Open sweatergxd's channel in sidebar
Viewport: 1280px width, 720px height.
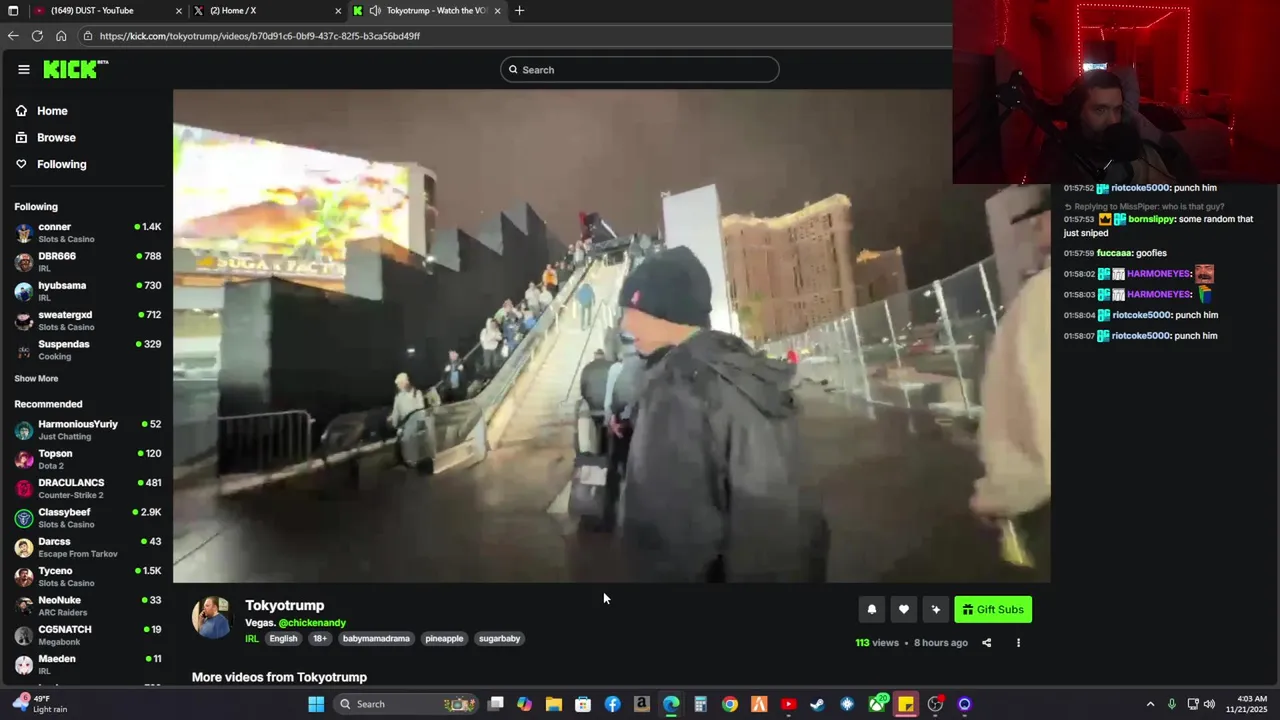(x=88, y=320)
